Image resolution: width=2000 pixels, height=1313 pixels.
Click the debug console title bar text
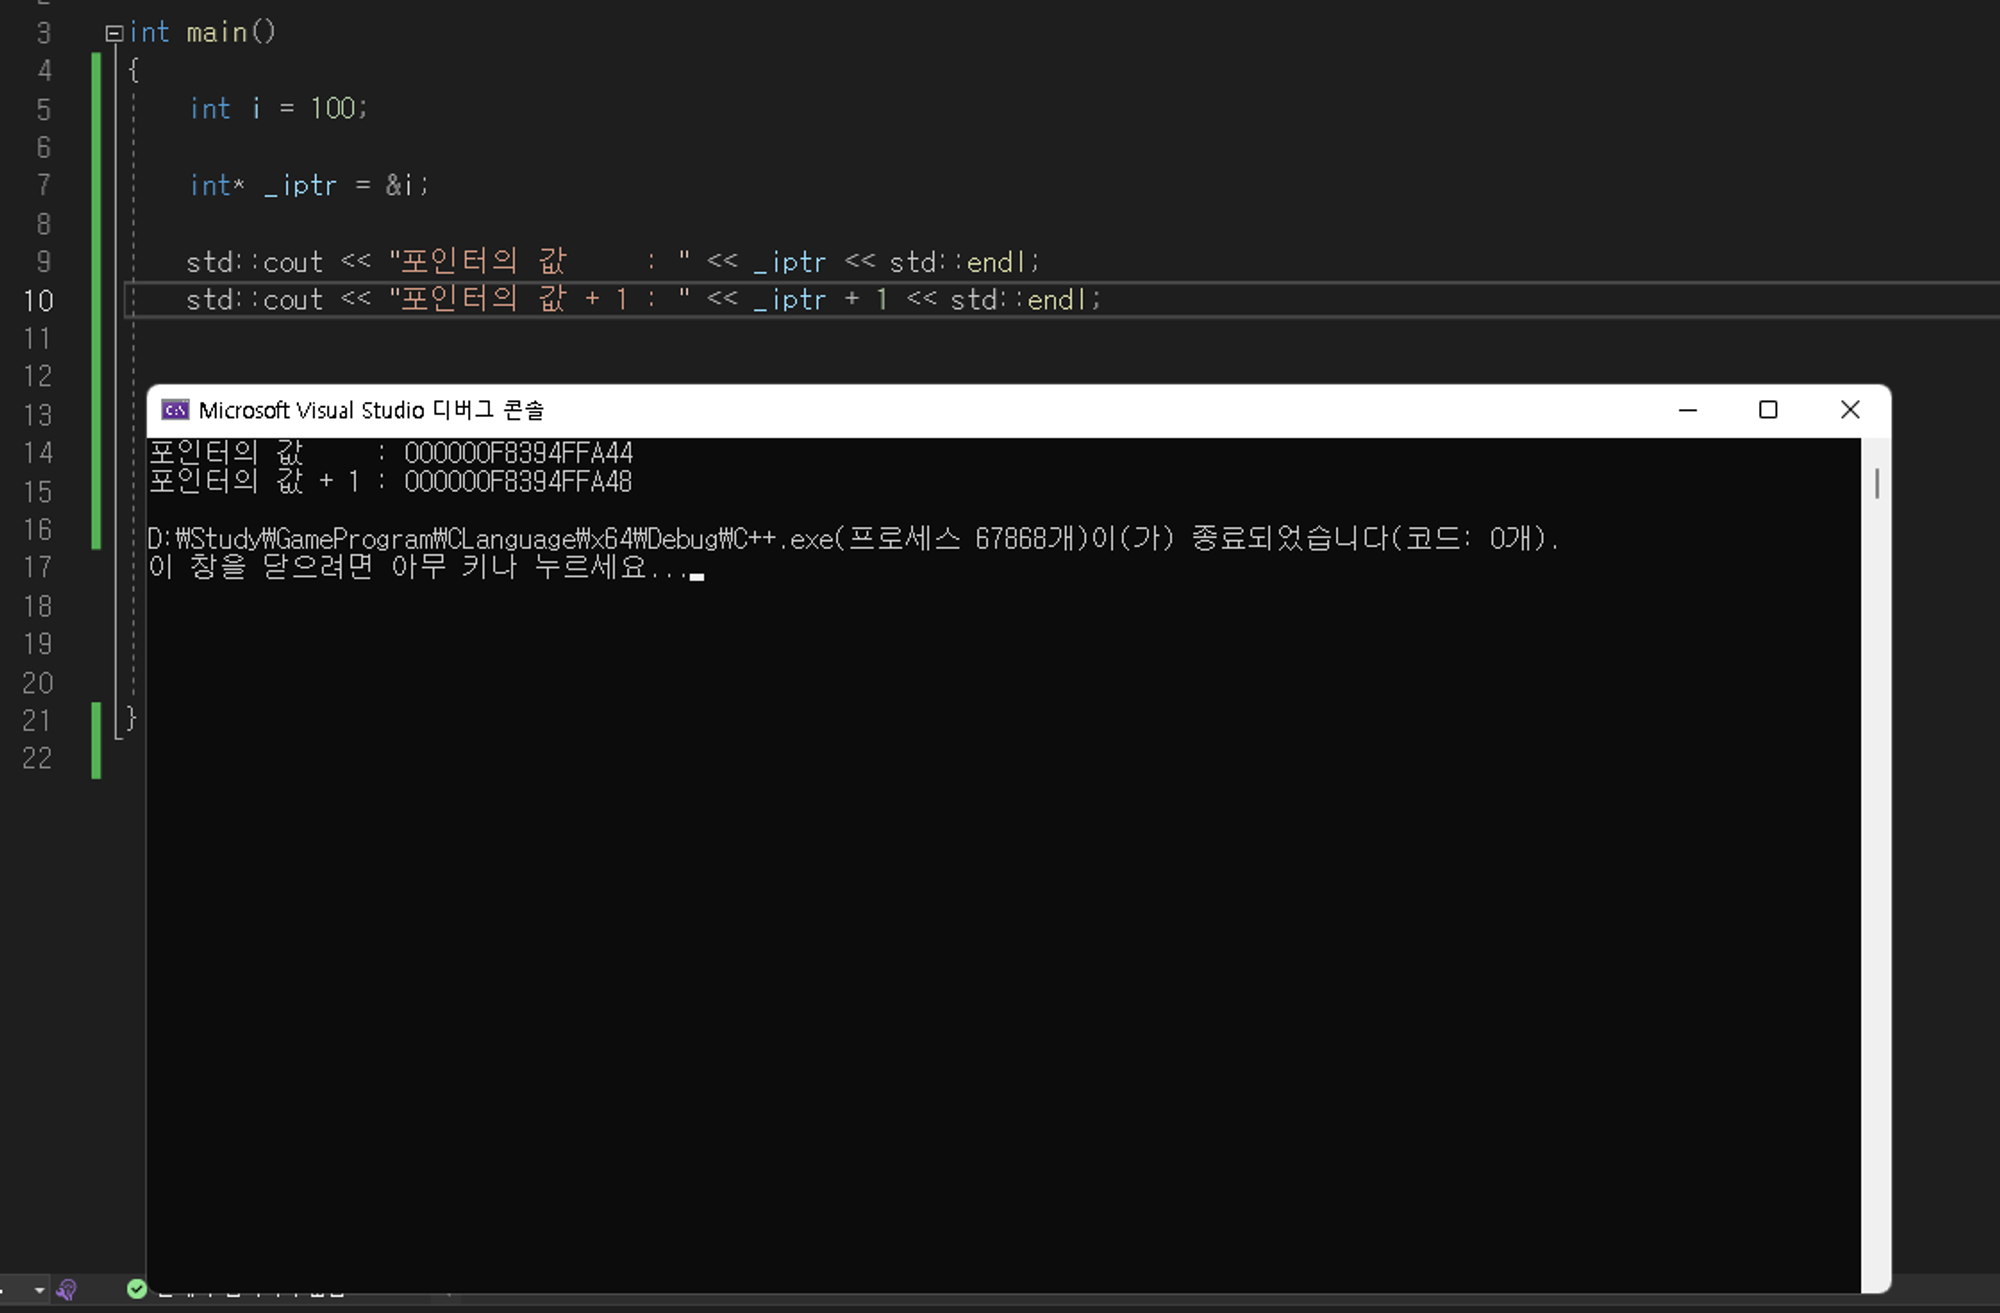coord(371,410)
